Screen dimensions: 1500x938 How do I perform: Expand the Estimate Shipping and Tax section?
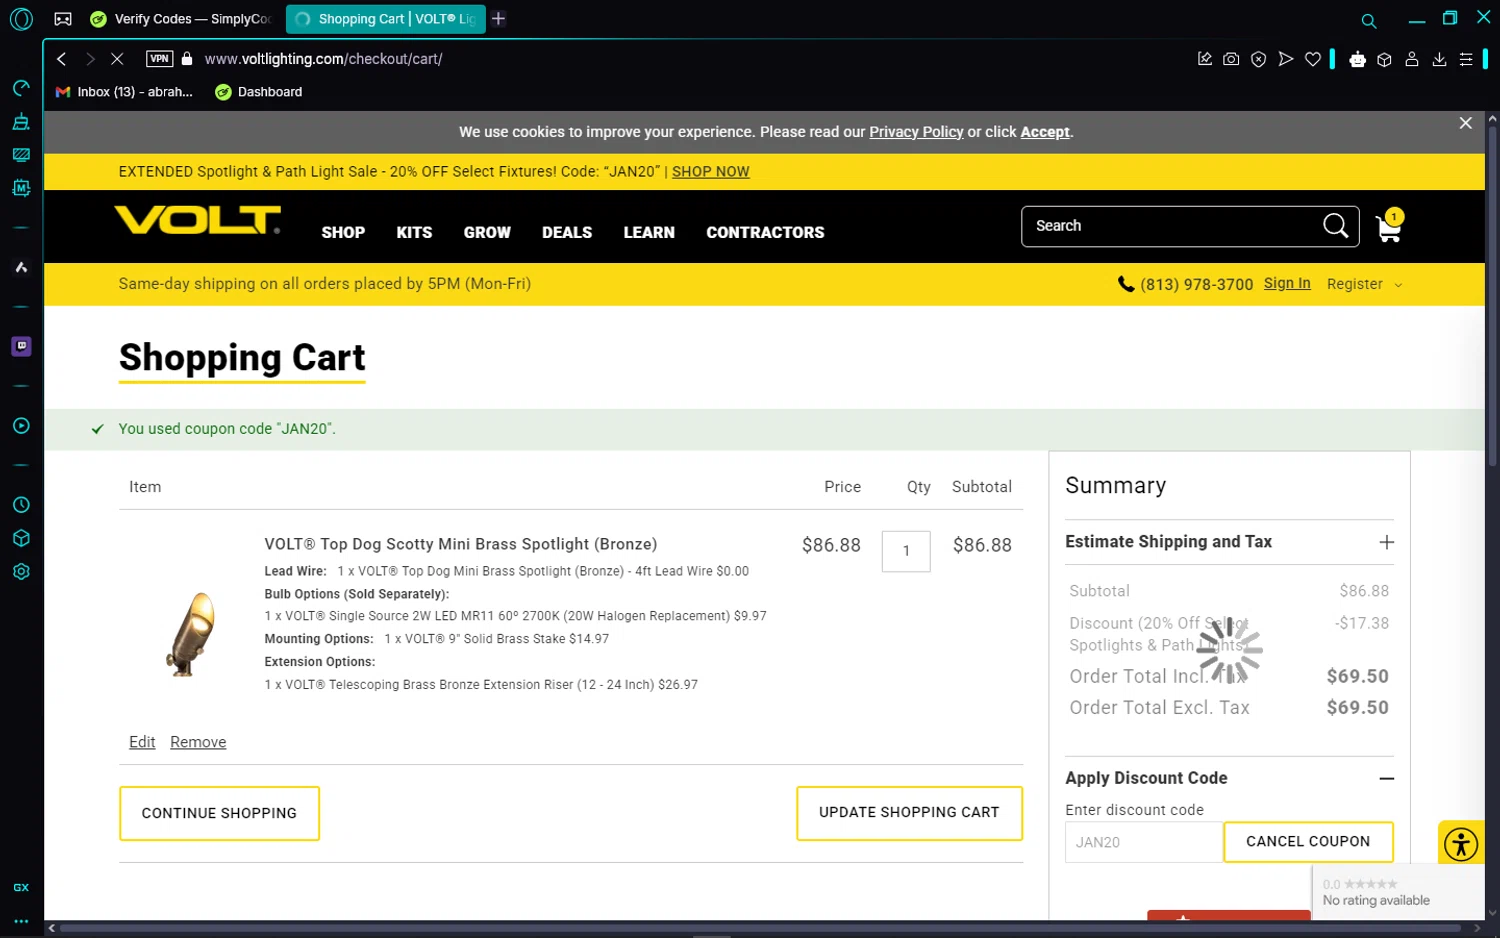(1386, 542)
